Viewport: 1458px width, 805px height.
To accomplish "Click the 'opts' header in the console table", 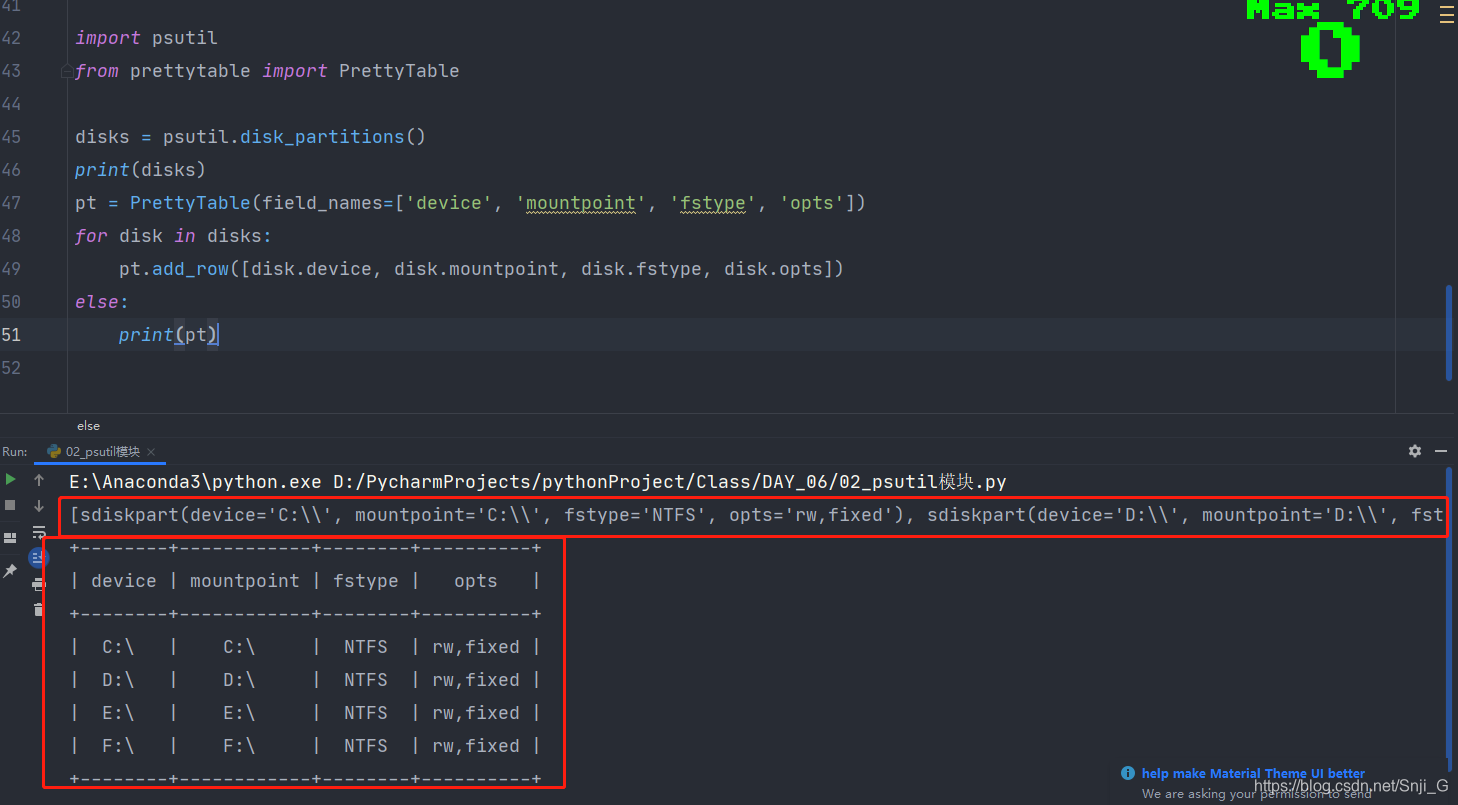I will click(476, 581).
